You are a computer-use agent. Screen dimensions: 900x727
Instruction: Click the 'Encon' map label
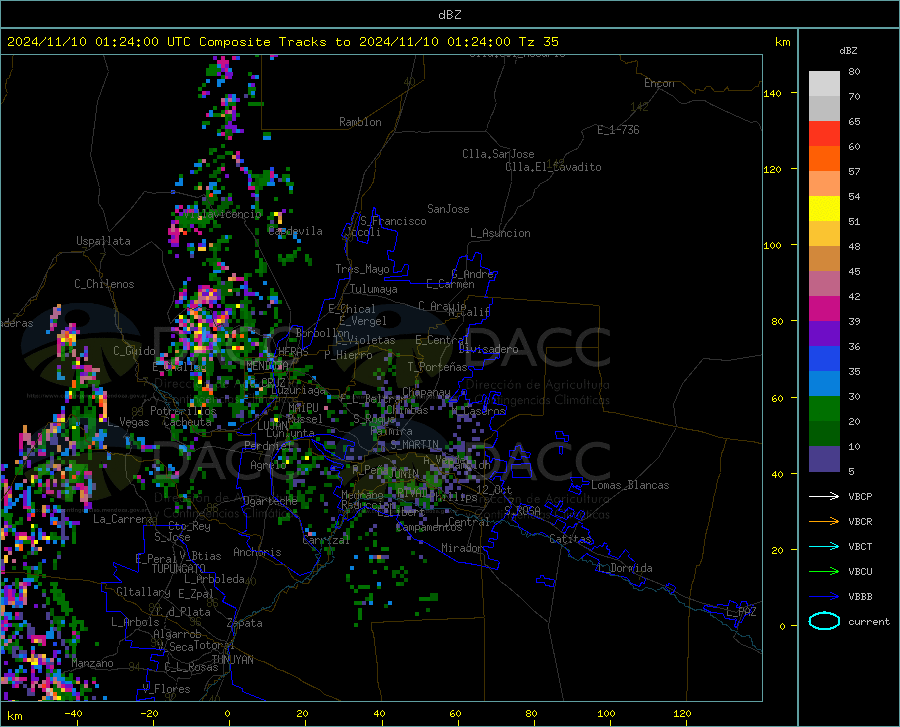point(659,83)
